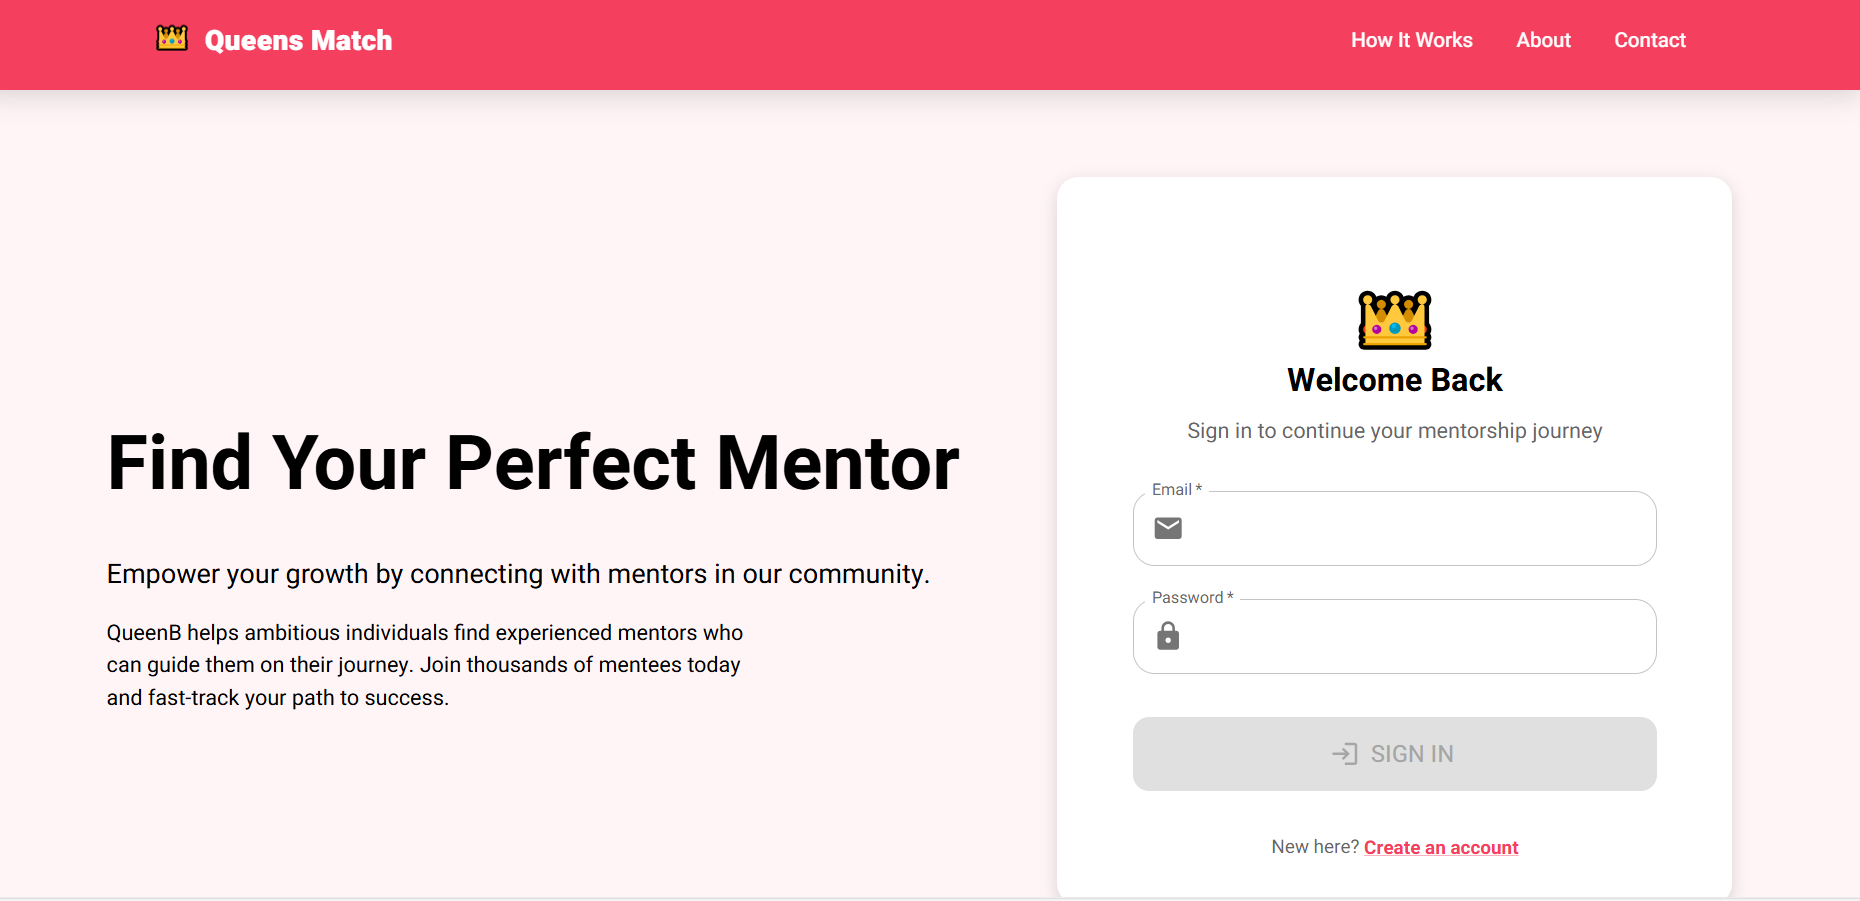Click the Welcome Back heading

[x=1394, y=380]
